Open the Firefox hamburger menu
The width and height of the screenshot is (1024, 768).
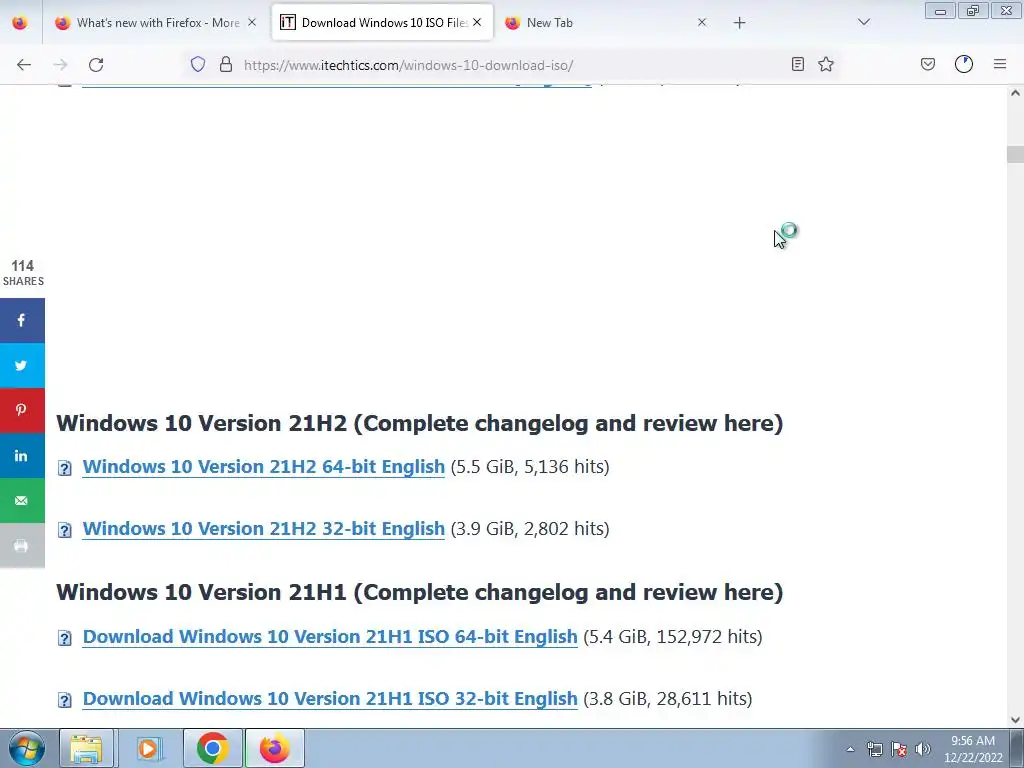[x=1000, y=64]
